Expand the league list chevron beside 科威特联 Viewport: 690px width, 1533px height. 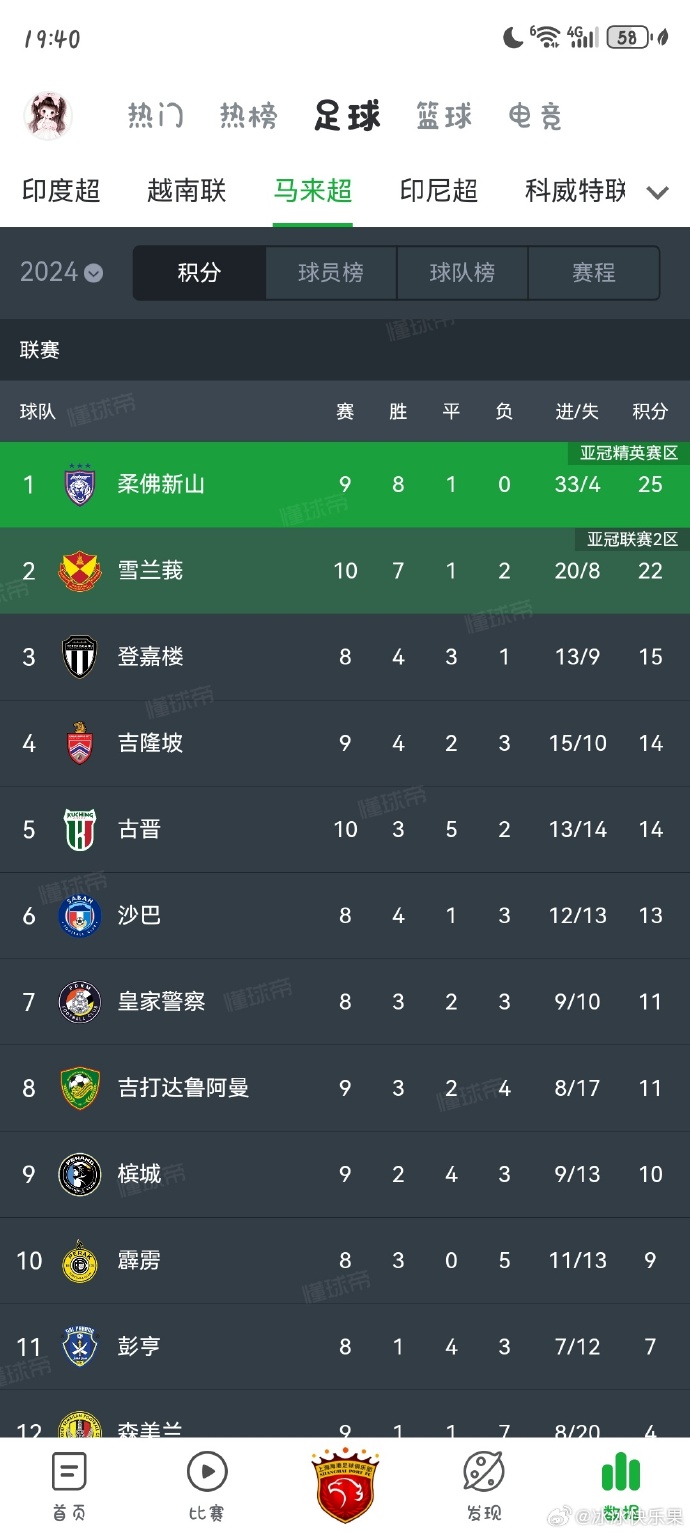tap(657, 192)
